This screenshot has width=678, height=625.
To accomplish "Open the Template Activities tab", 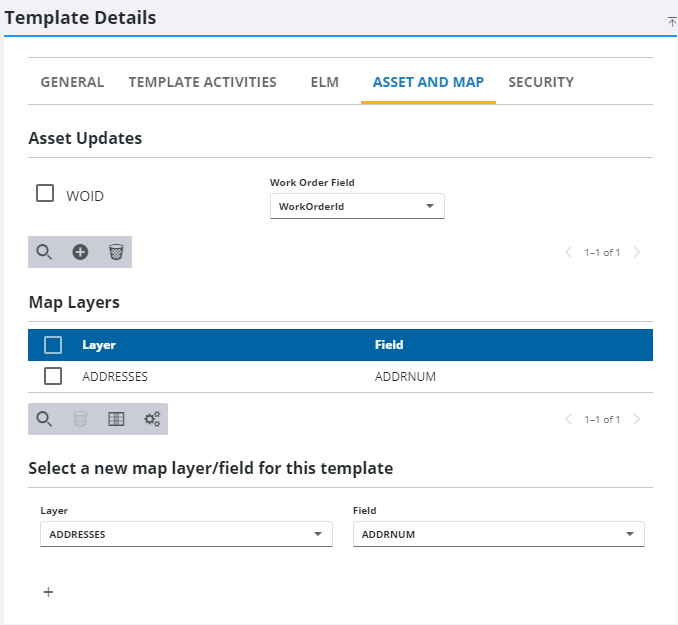I will (202, 82).
